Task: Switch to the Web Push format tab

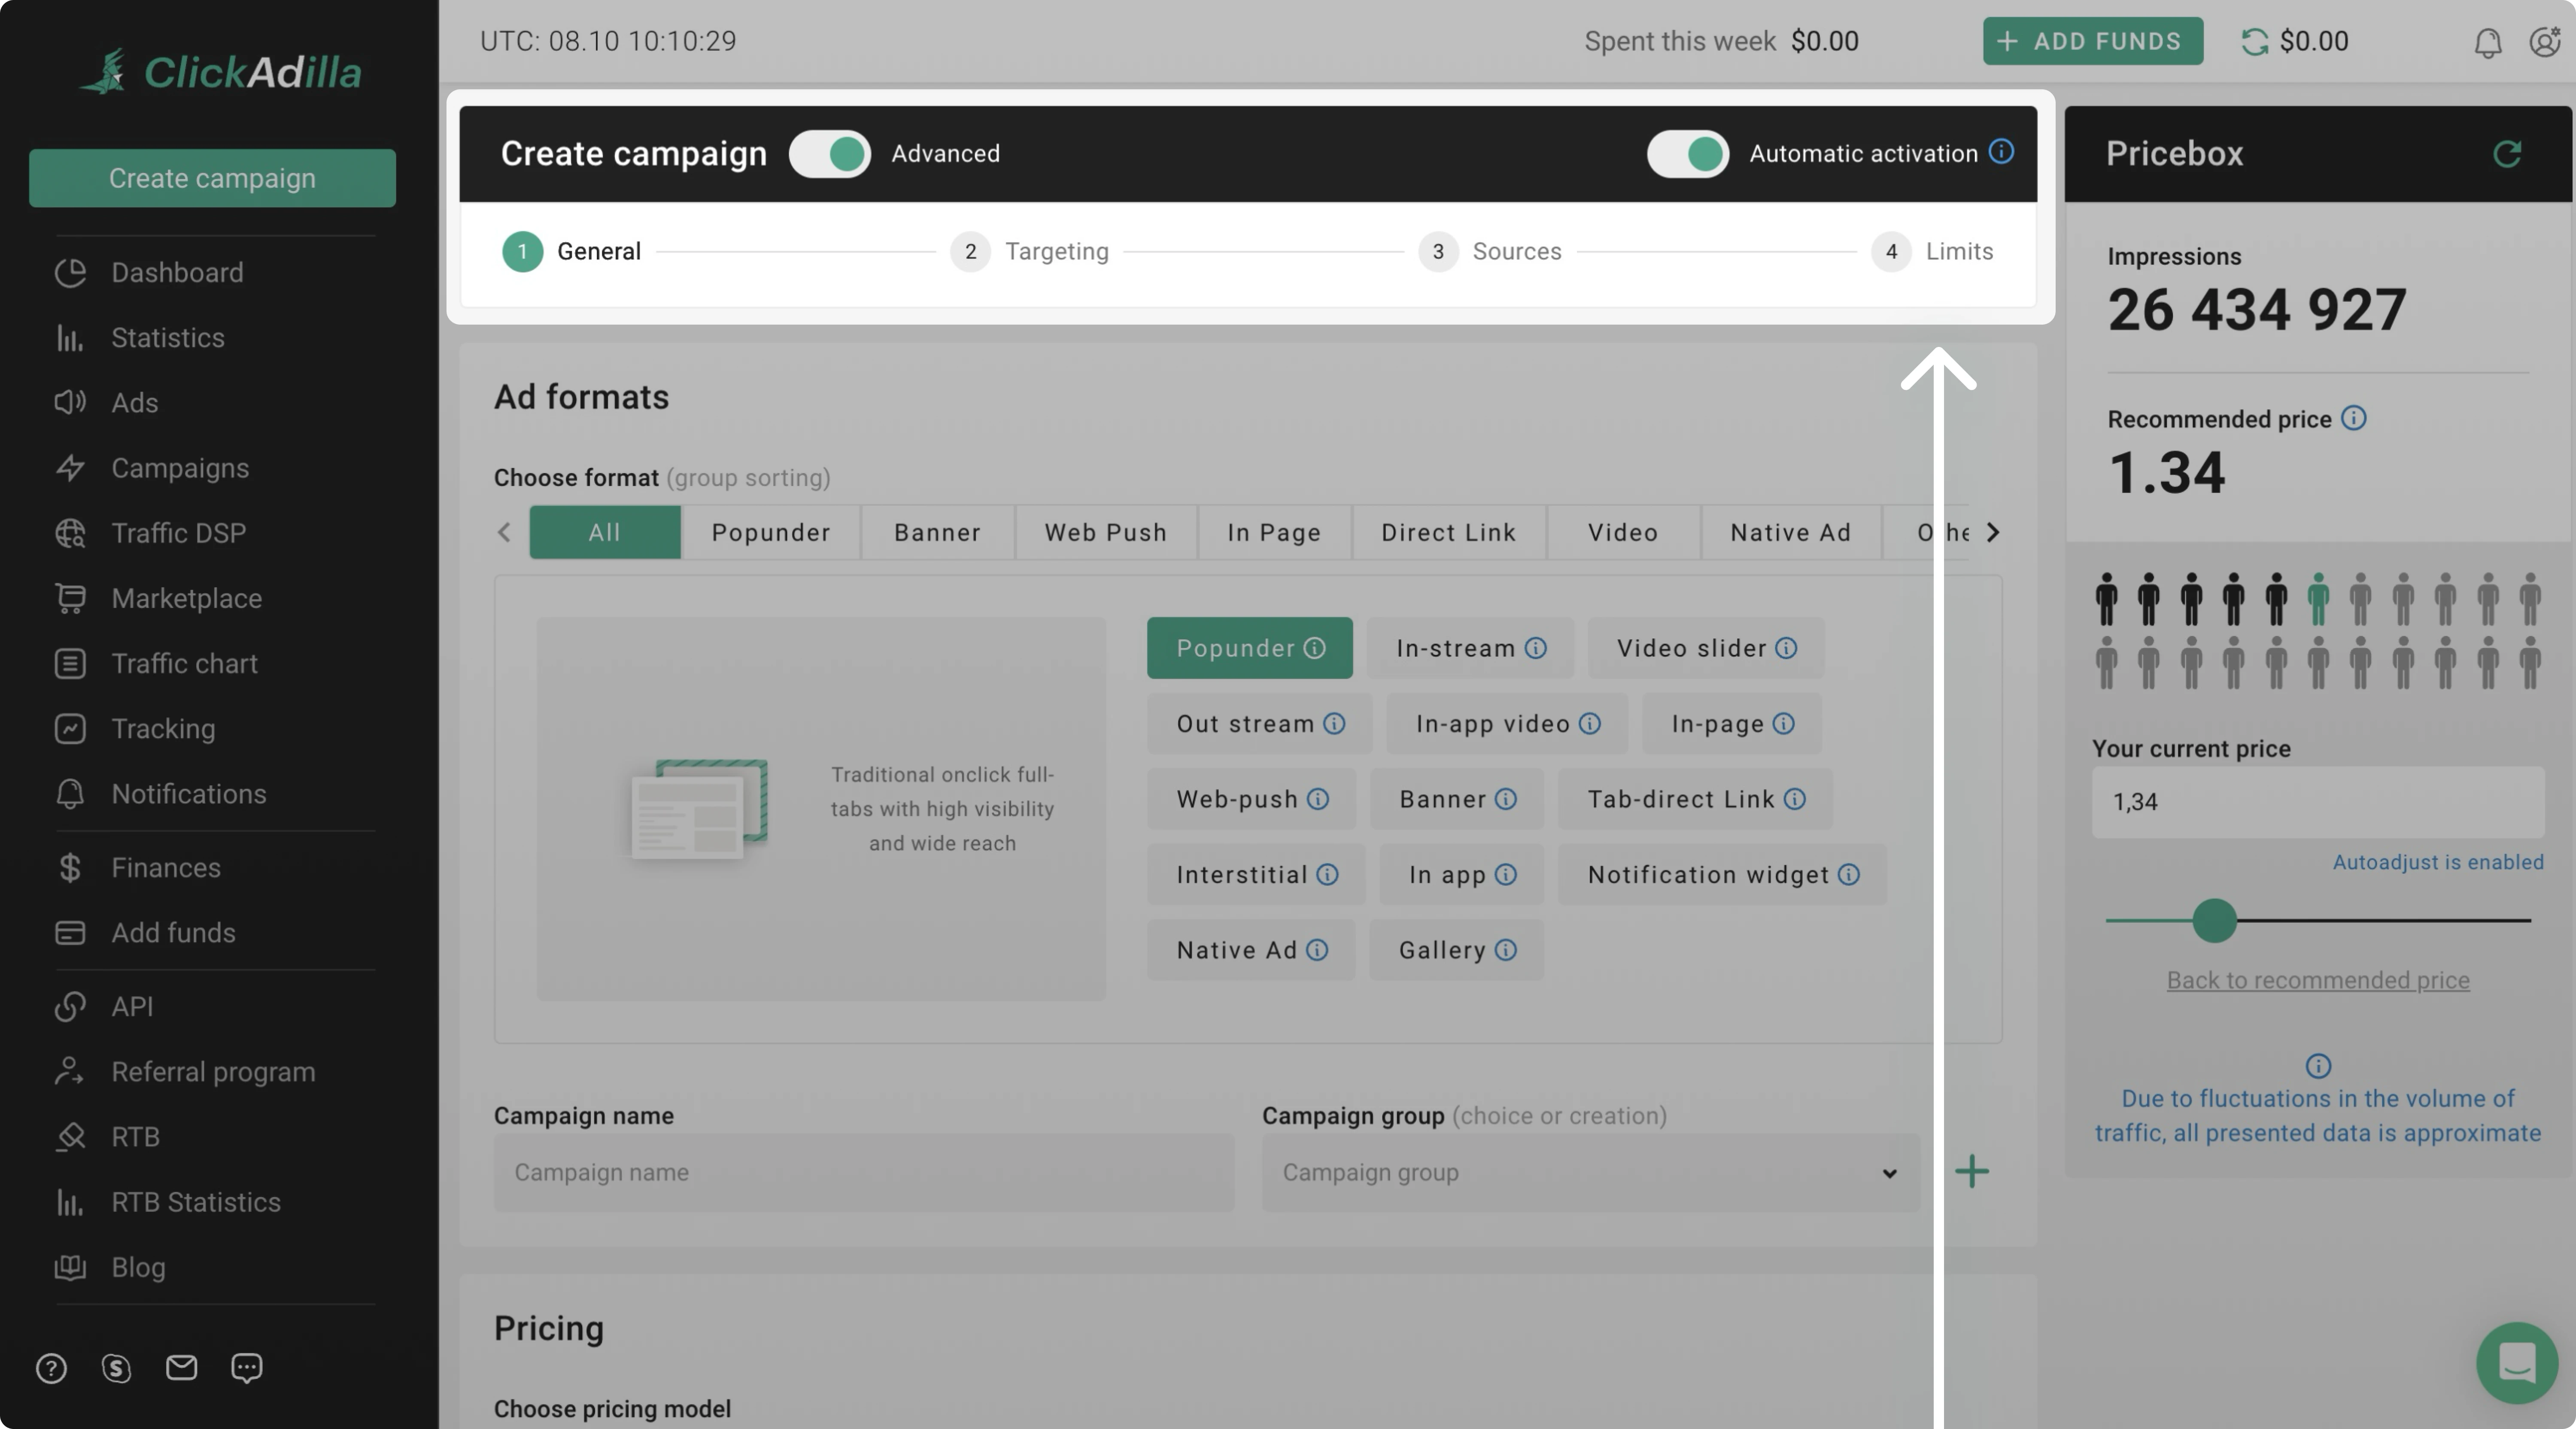Action: 1105,532
